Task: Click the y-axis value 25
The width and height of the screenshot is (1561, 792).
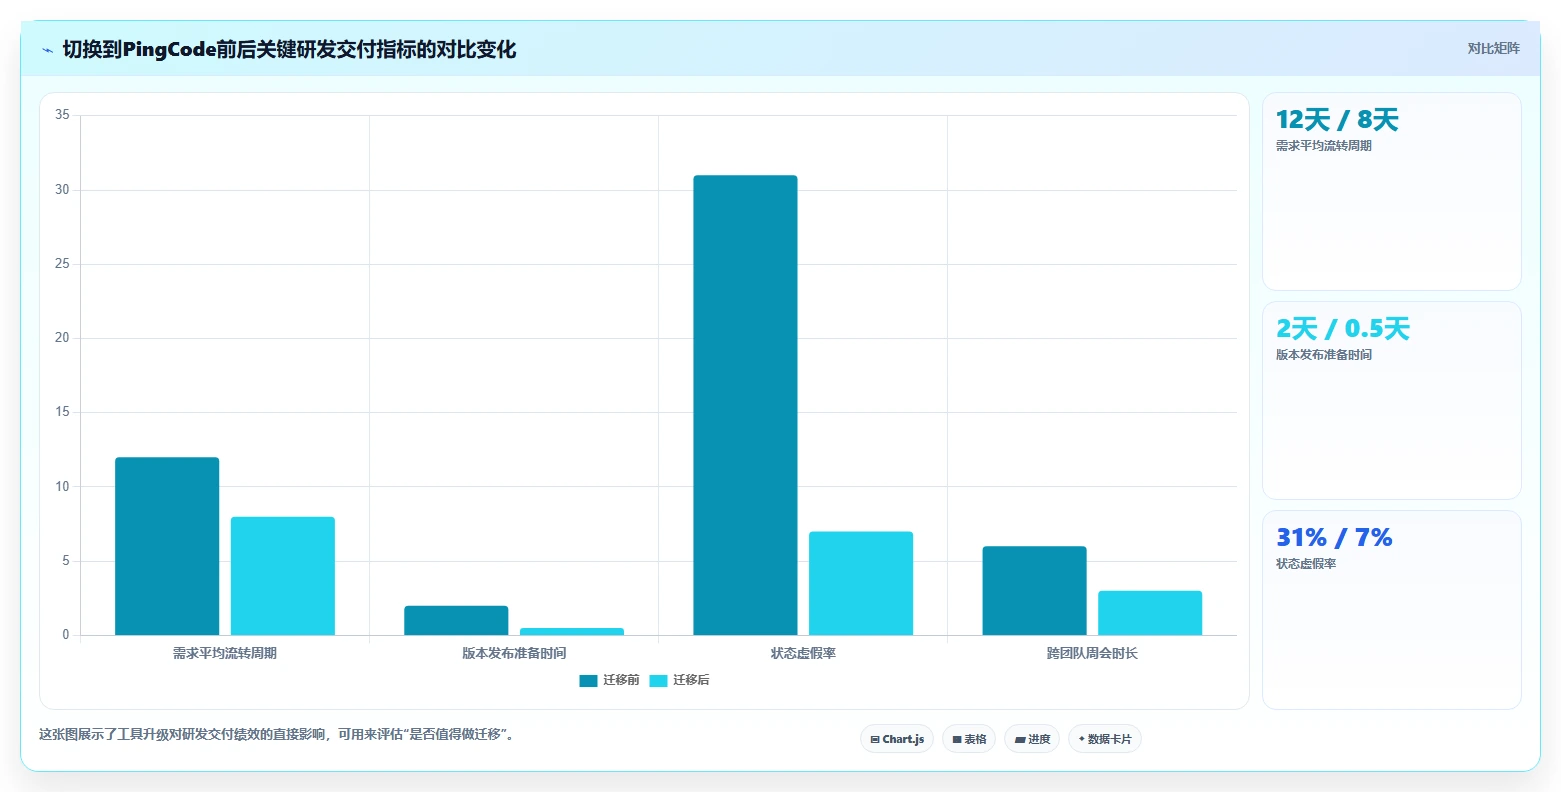Action: coord(62,264)
